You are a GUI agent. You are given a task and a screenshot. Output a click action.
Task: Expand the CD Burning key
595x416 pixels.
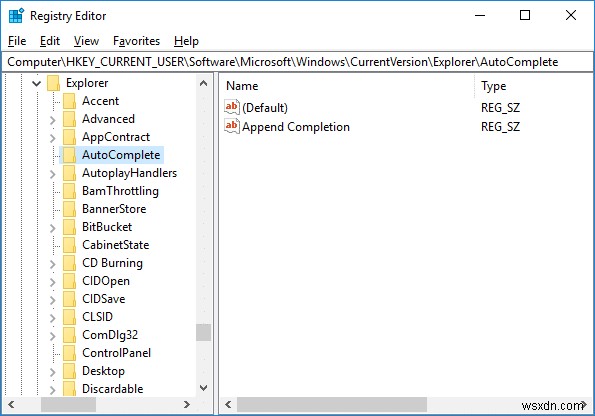click(x=53, y=264)
